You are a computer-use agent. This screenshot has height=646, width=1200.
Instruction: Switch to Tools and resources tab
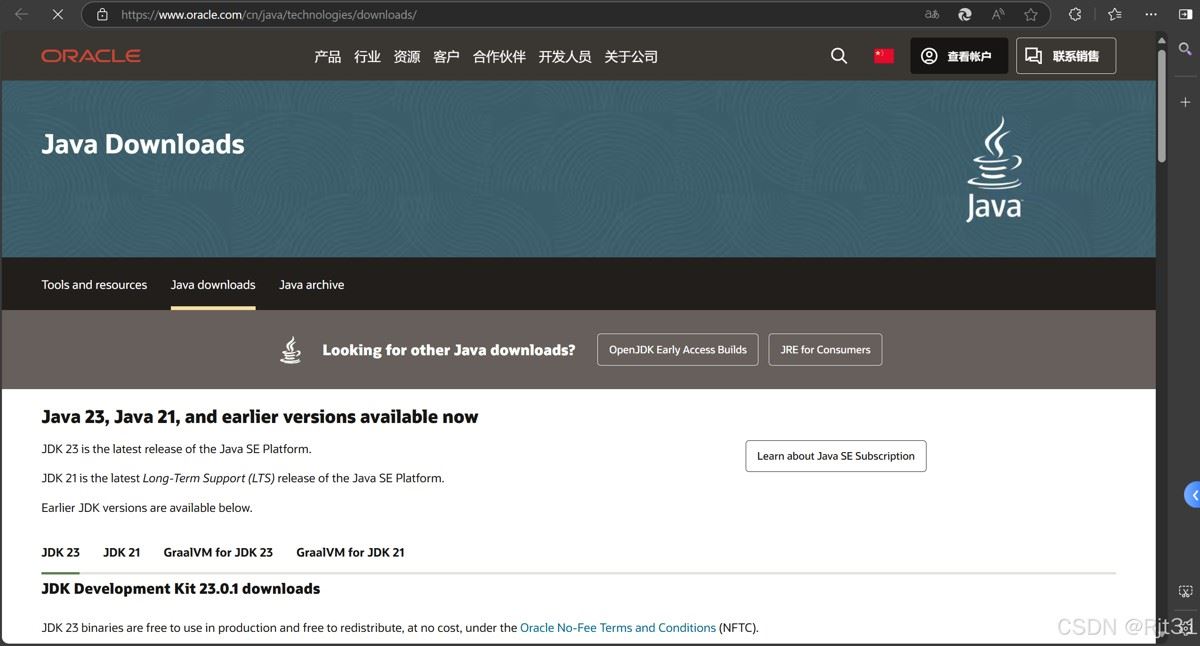point(94,285)
